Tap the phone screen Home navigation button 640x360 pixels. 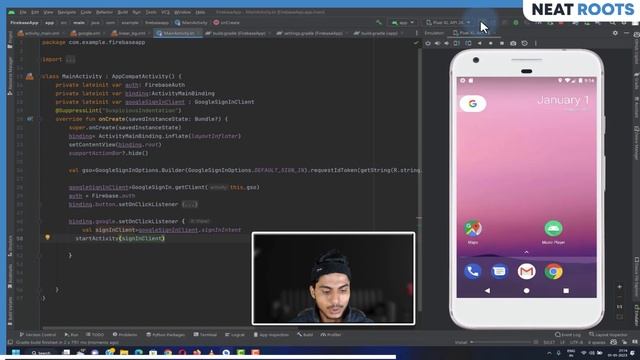[x=527, y=291]
